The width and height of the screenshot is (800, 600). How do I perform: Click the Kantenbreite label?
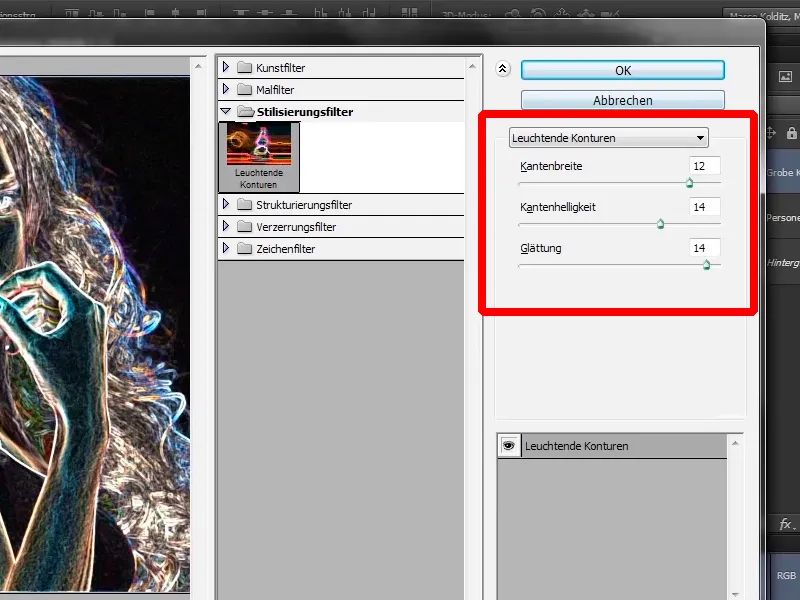(551, 166)
